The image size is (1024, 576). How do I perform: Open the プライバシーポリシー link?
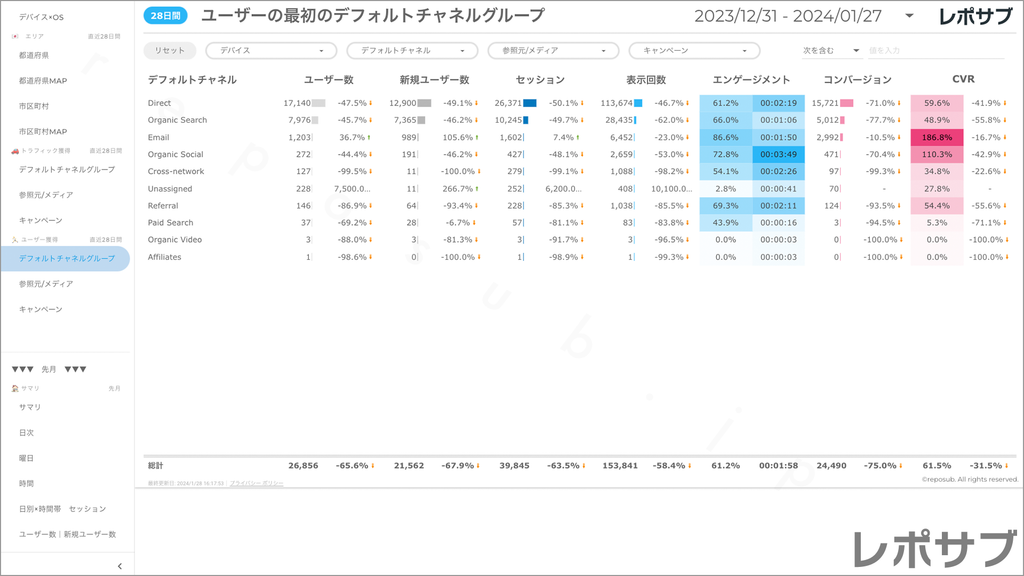[x=256, y=483]
